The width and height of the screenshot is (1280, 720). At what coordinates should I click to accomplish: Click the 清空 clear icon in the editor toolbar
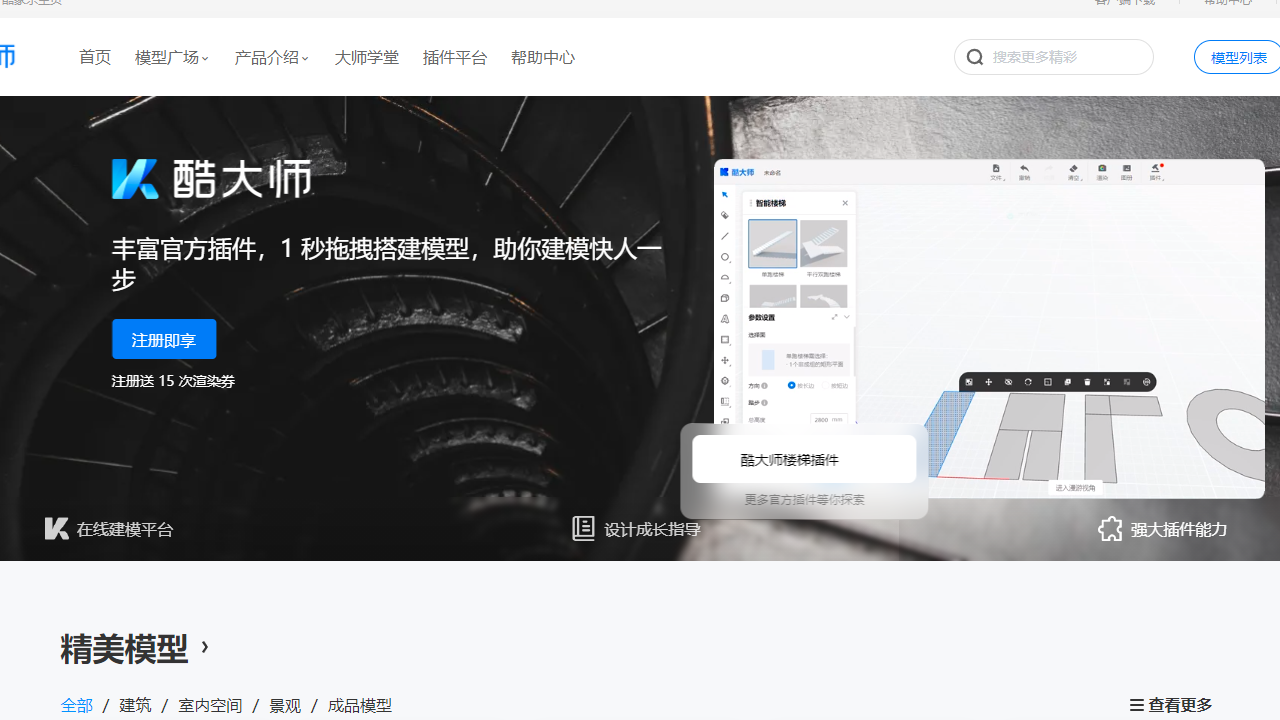(x=1073, y=168)
